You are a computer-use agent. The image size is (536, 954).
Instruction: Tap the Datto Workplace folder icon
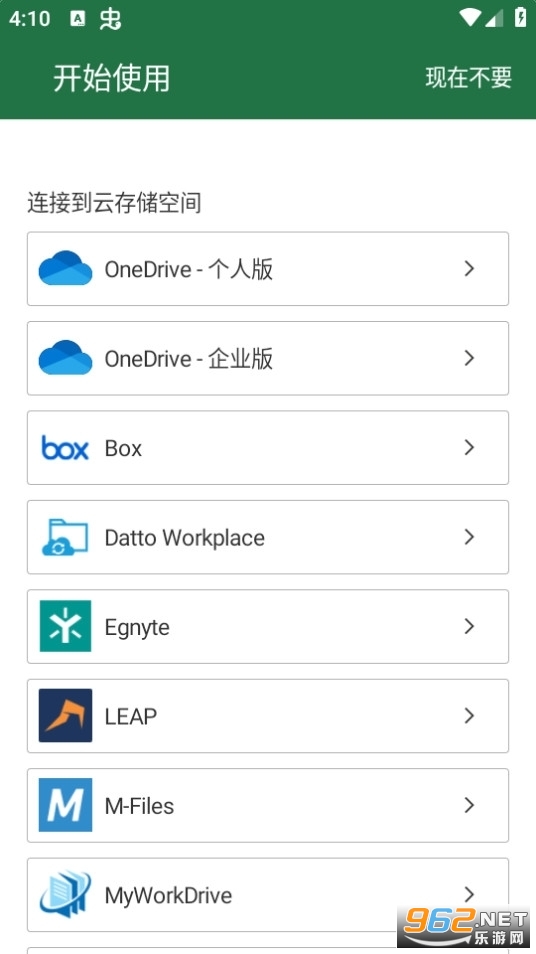[65, 537]
